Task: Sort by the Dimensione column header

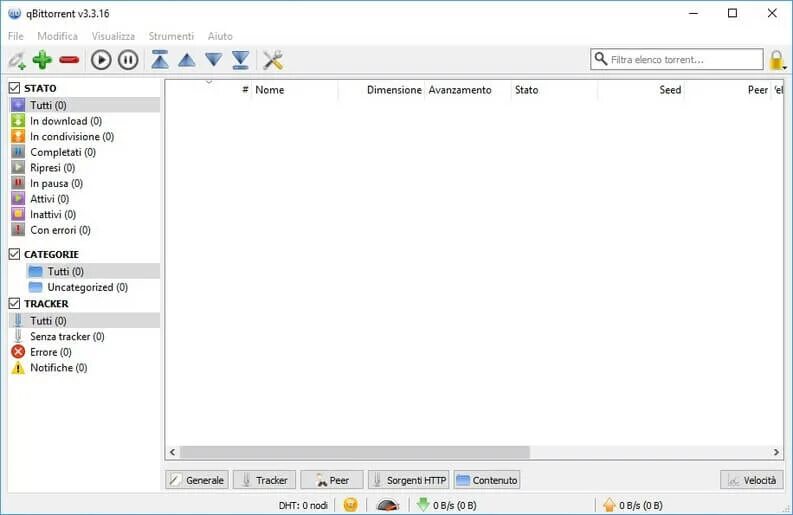Action: [x=381, y=90]
